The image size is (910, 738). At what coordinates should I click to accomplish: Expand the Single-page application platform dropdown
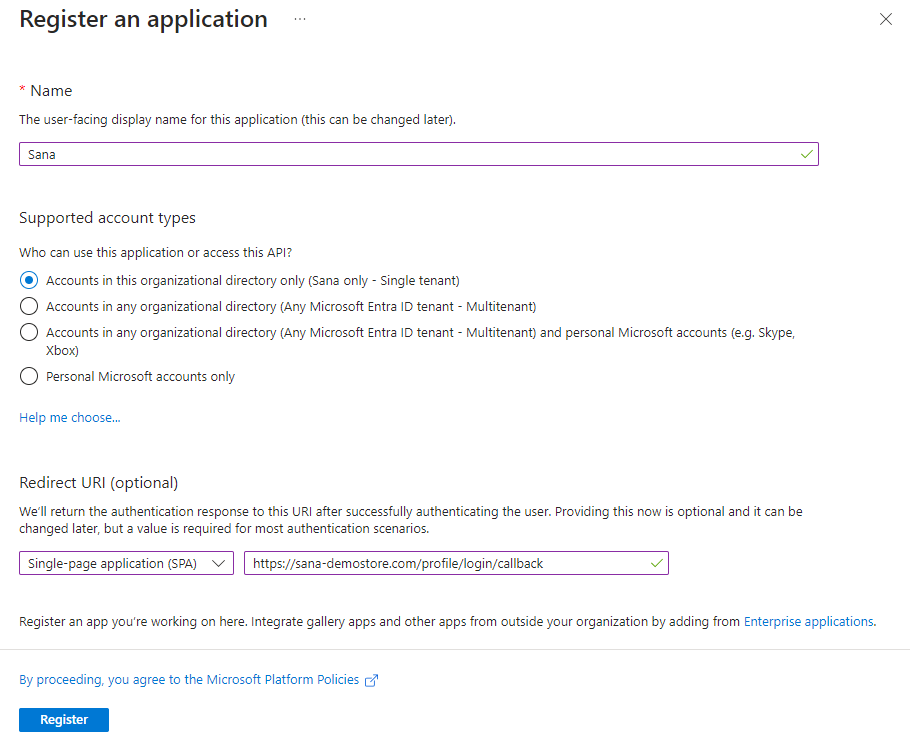coord(126,564)
